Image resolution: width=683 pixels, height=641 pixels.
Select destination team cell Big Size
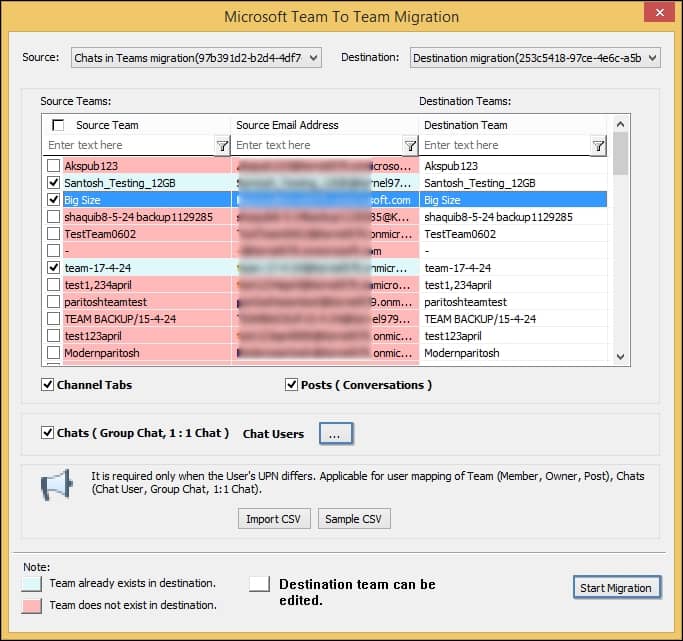[513, 199]
